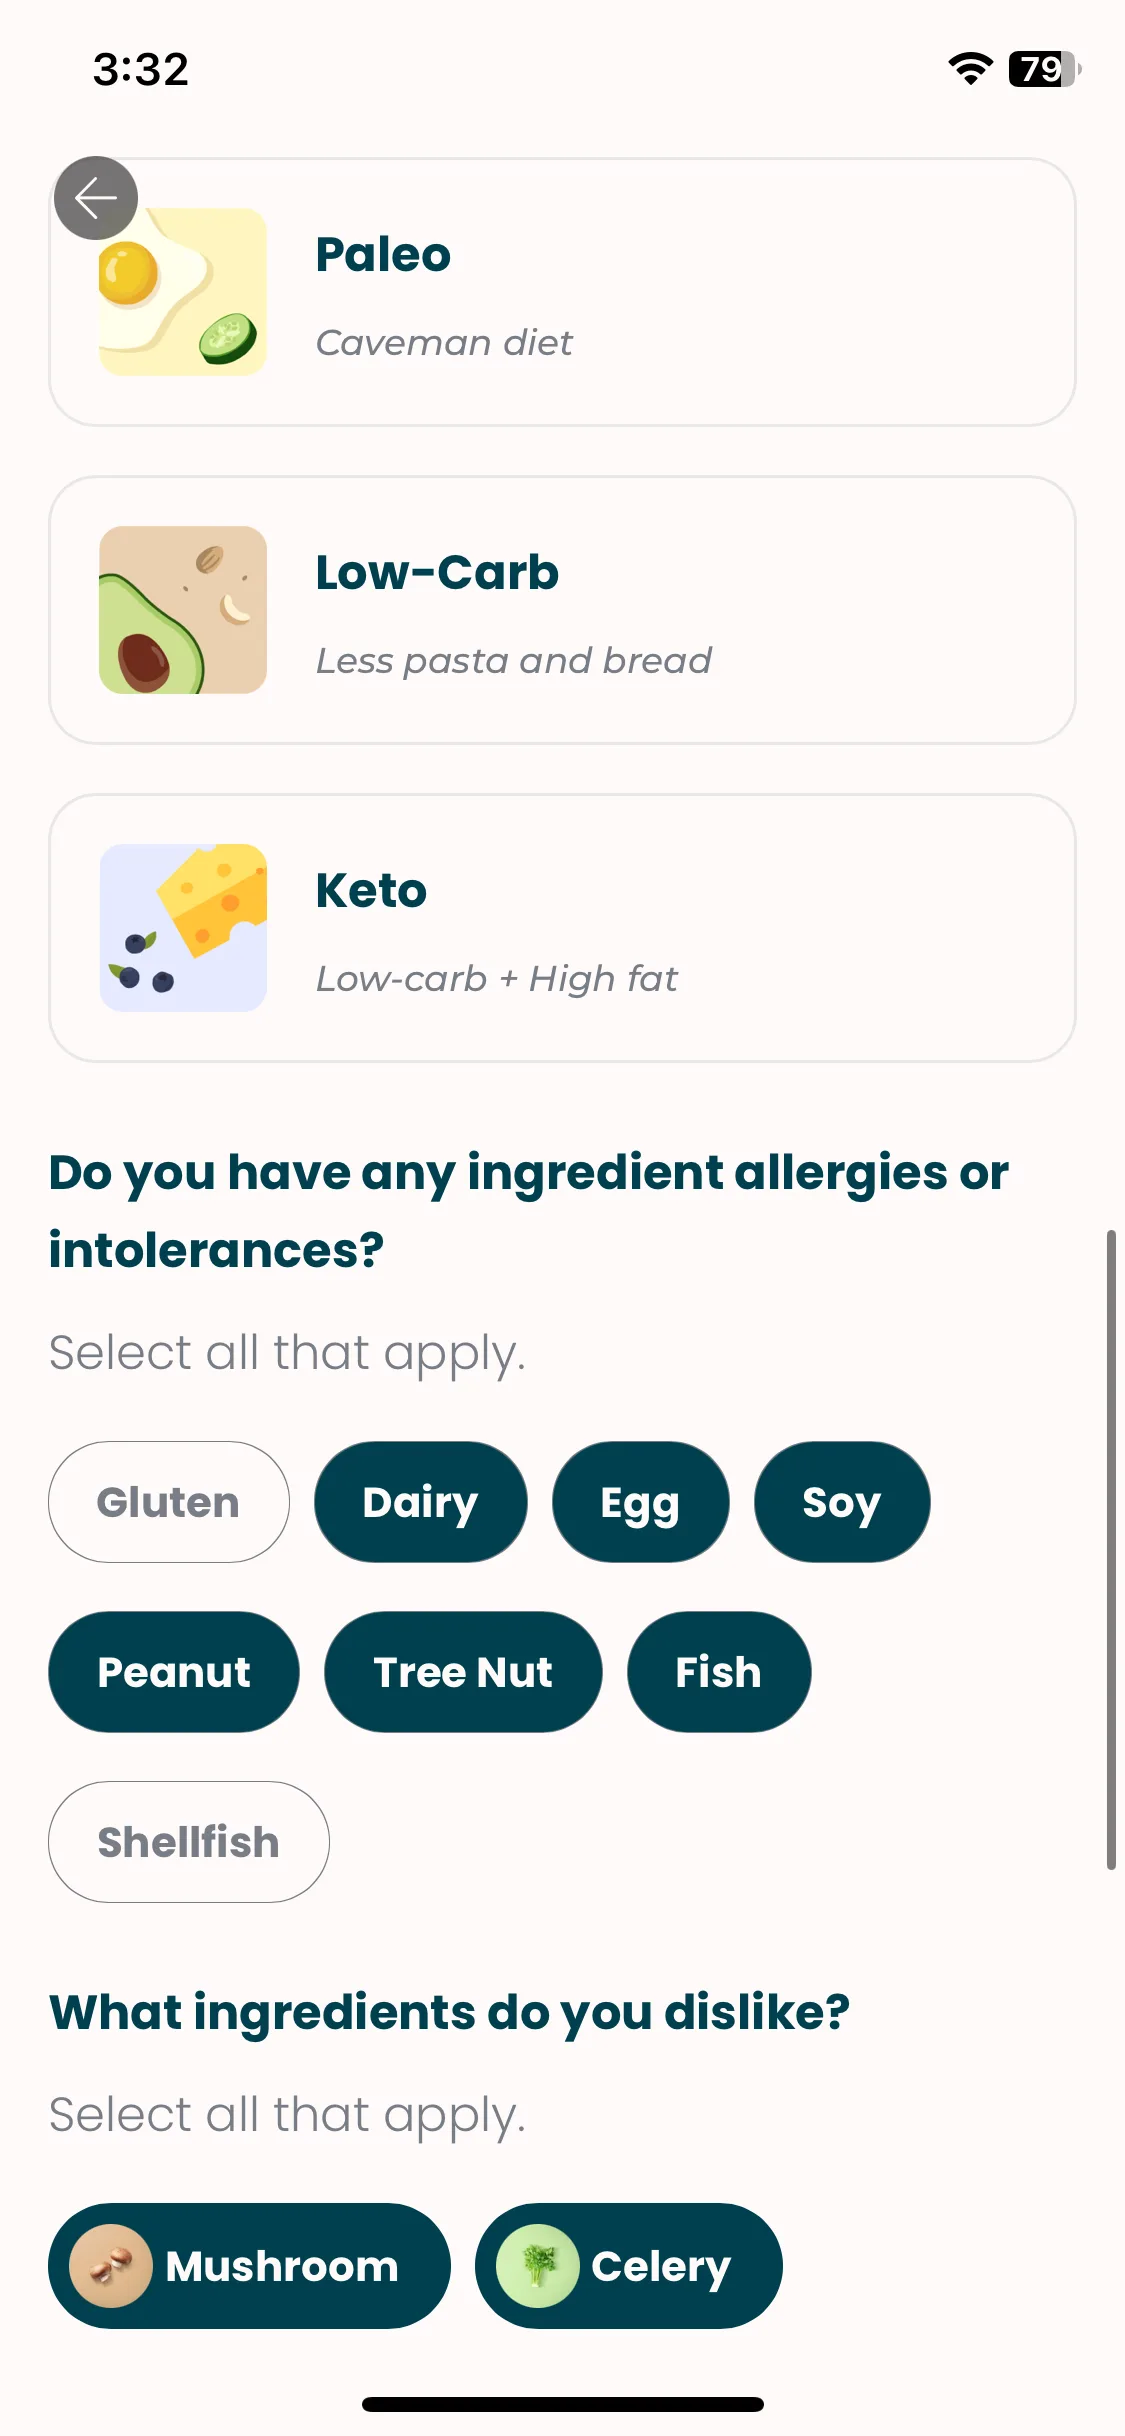
Task: Deselect the Tree Nut chip
Action: (463, 1672)
